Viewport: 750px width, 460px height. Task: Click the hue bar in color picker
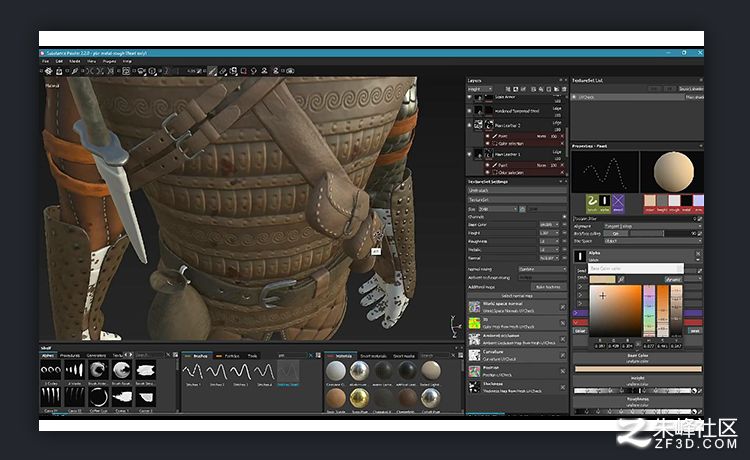649,311
